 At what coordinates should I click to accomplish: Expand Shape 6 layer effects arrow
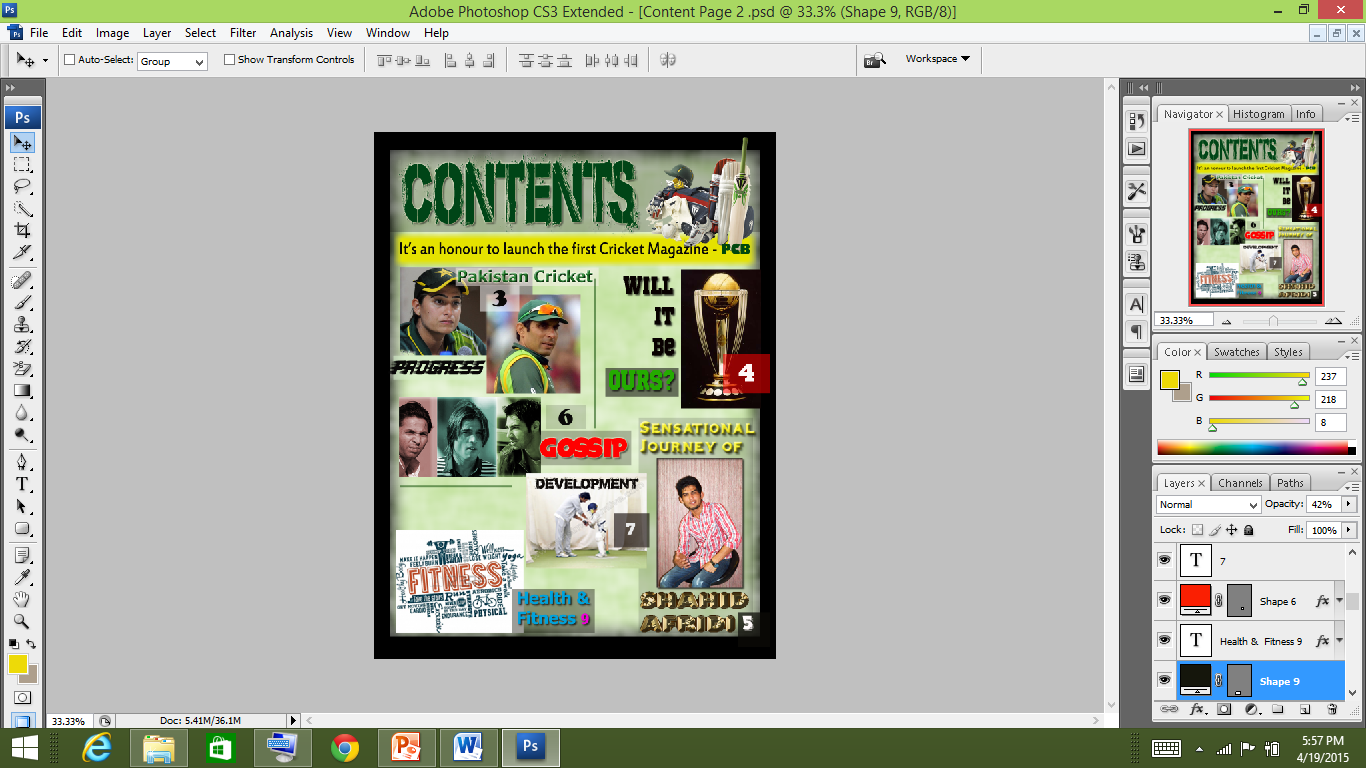(1340, 601)
